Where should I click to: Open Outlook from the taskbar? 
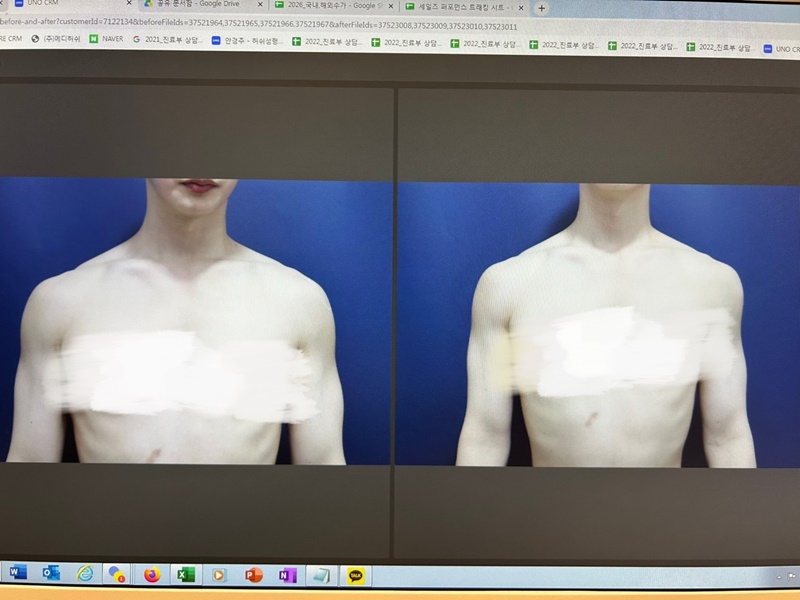coord(51,573)
